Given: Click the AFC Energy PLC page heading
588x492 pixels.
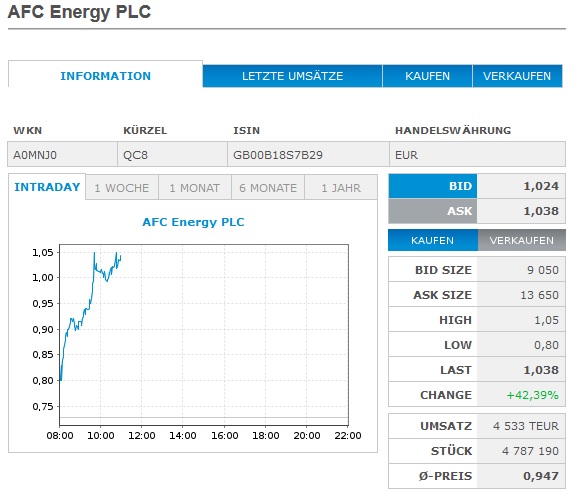Looking at the screenshot, I should tap(79, 12).
